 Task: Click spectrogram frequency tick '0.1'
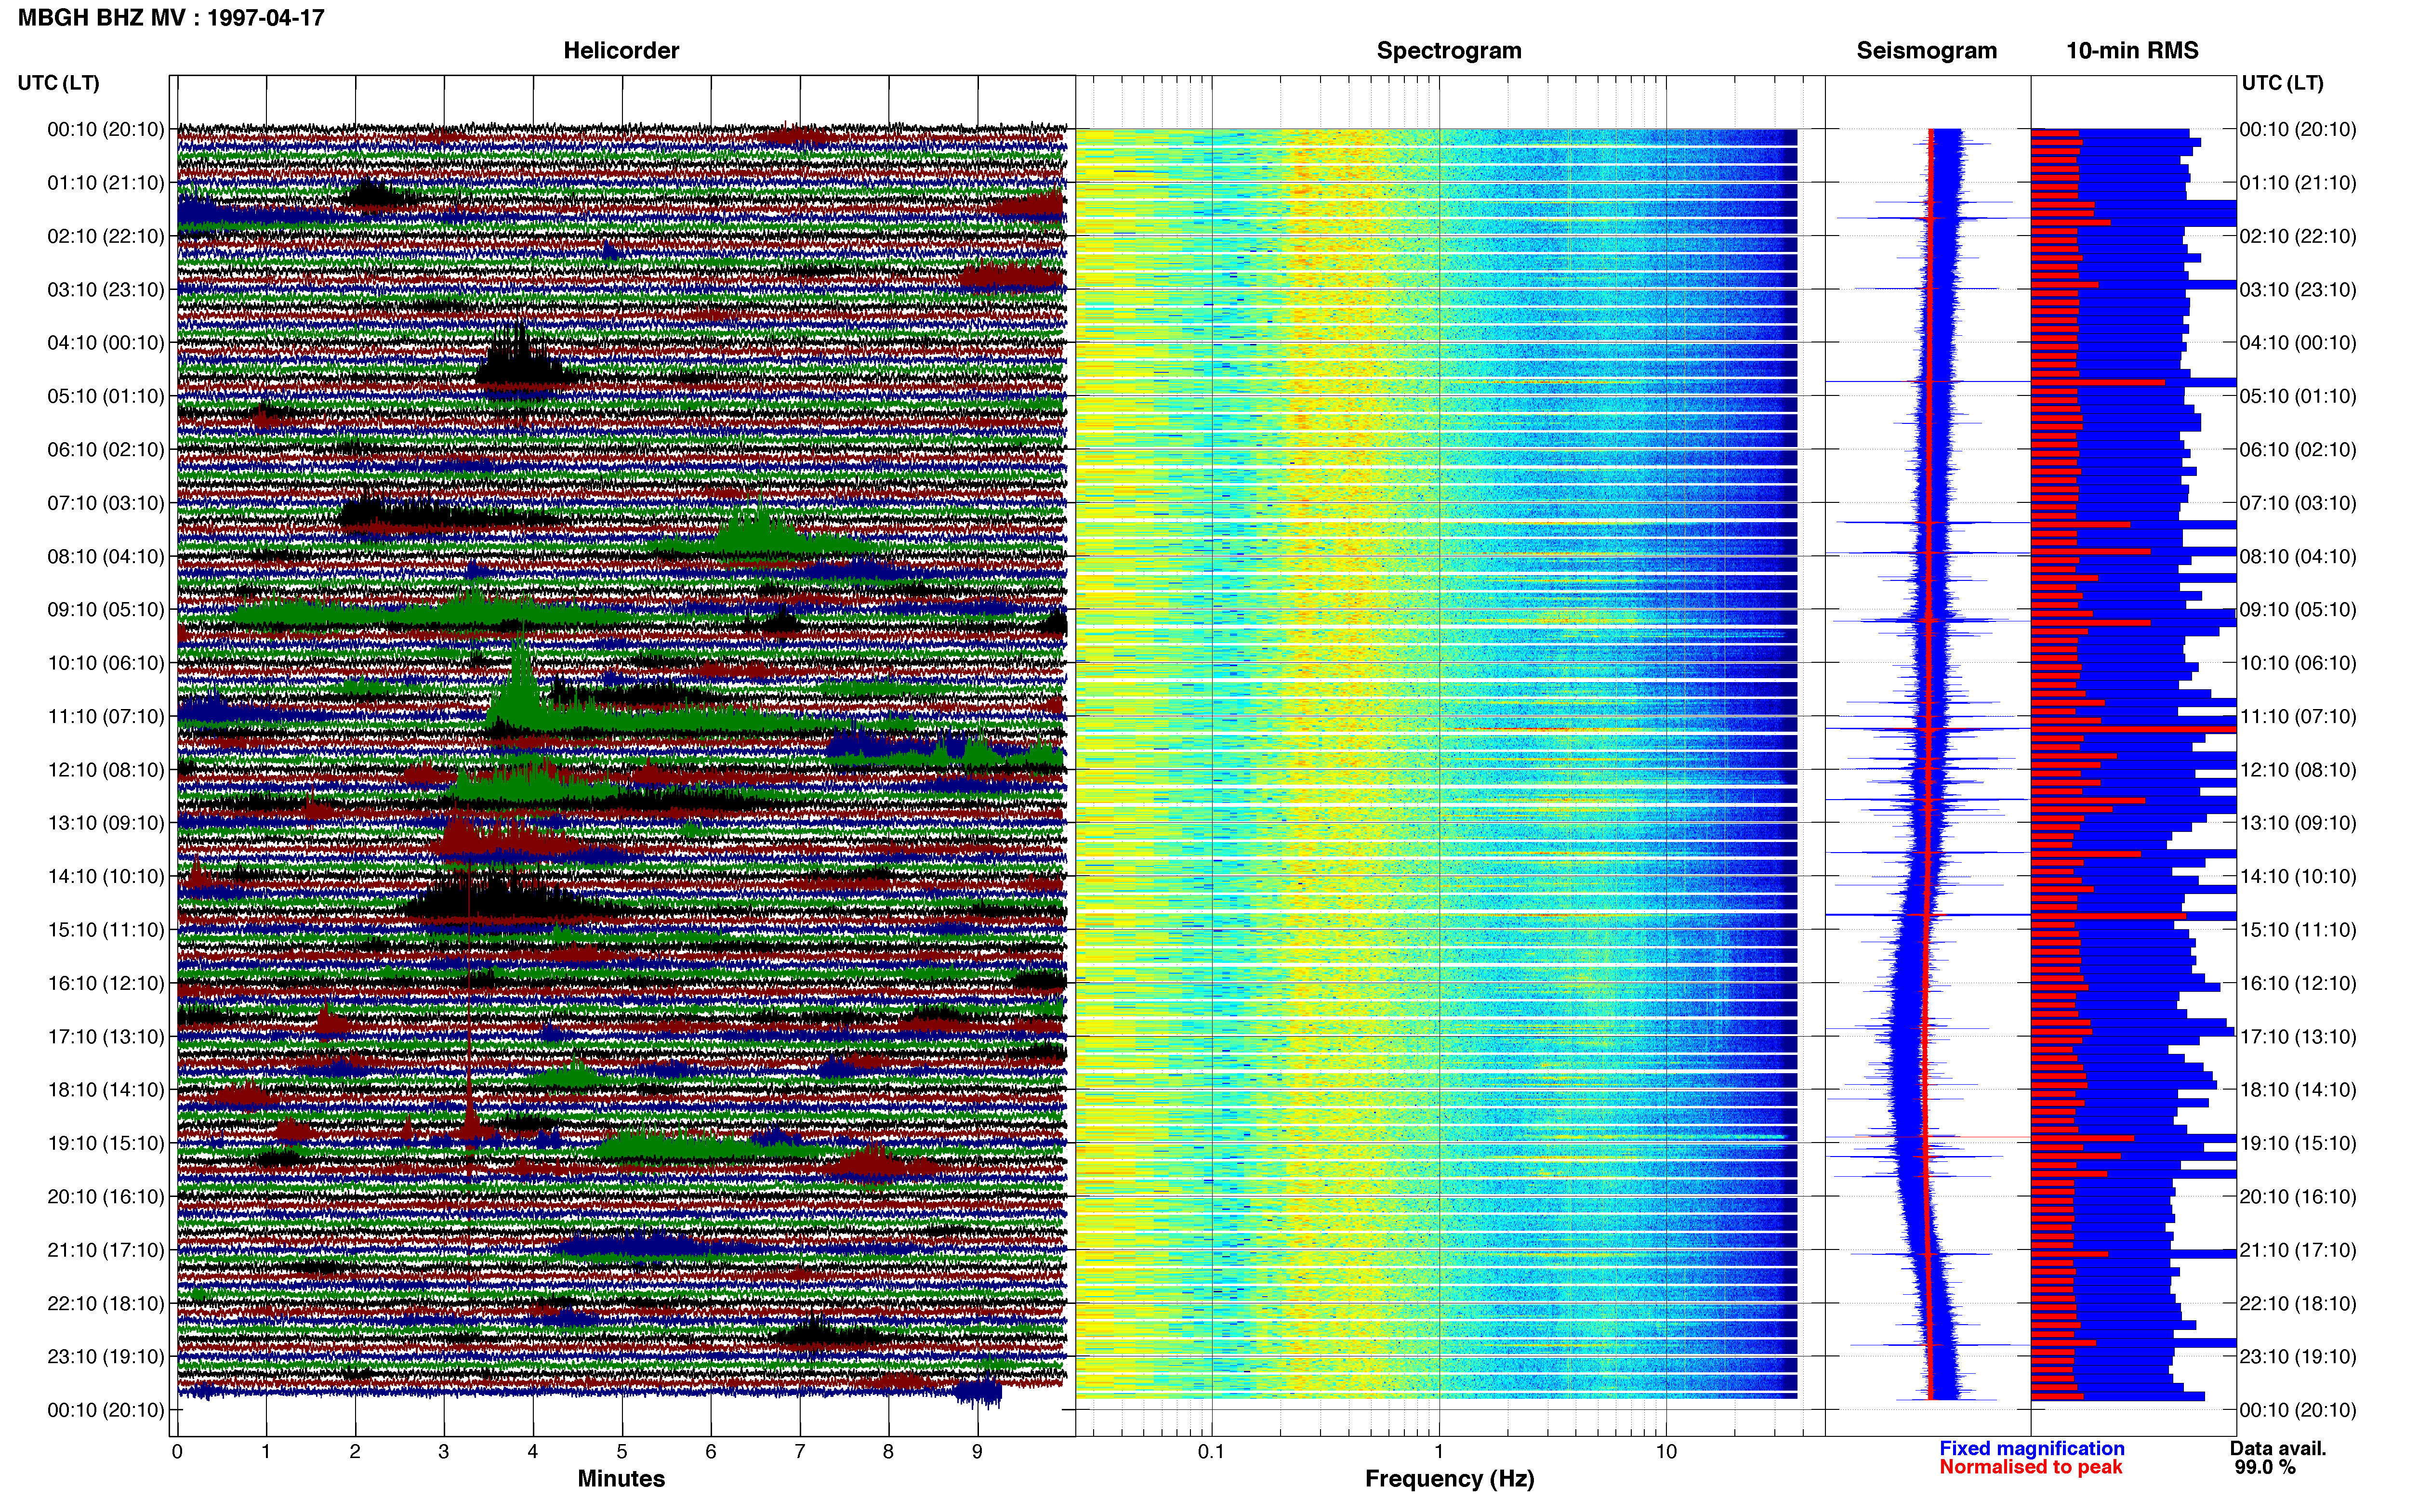[x=1211, y=1451]
